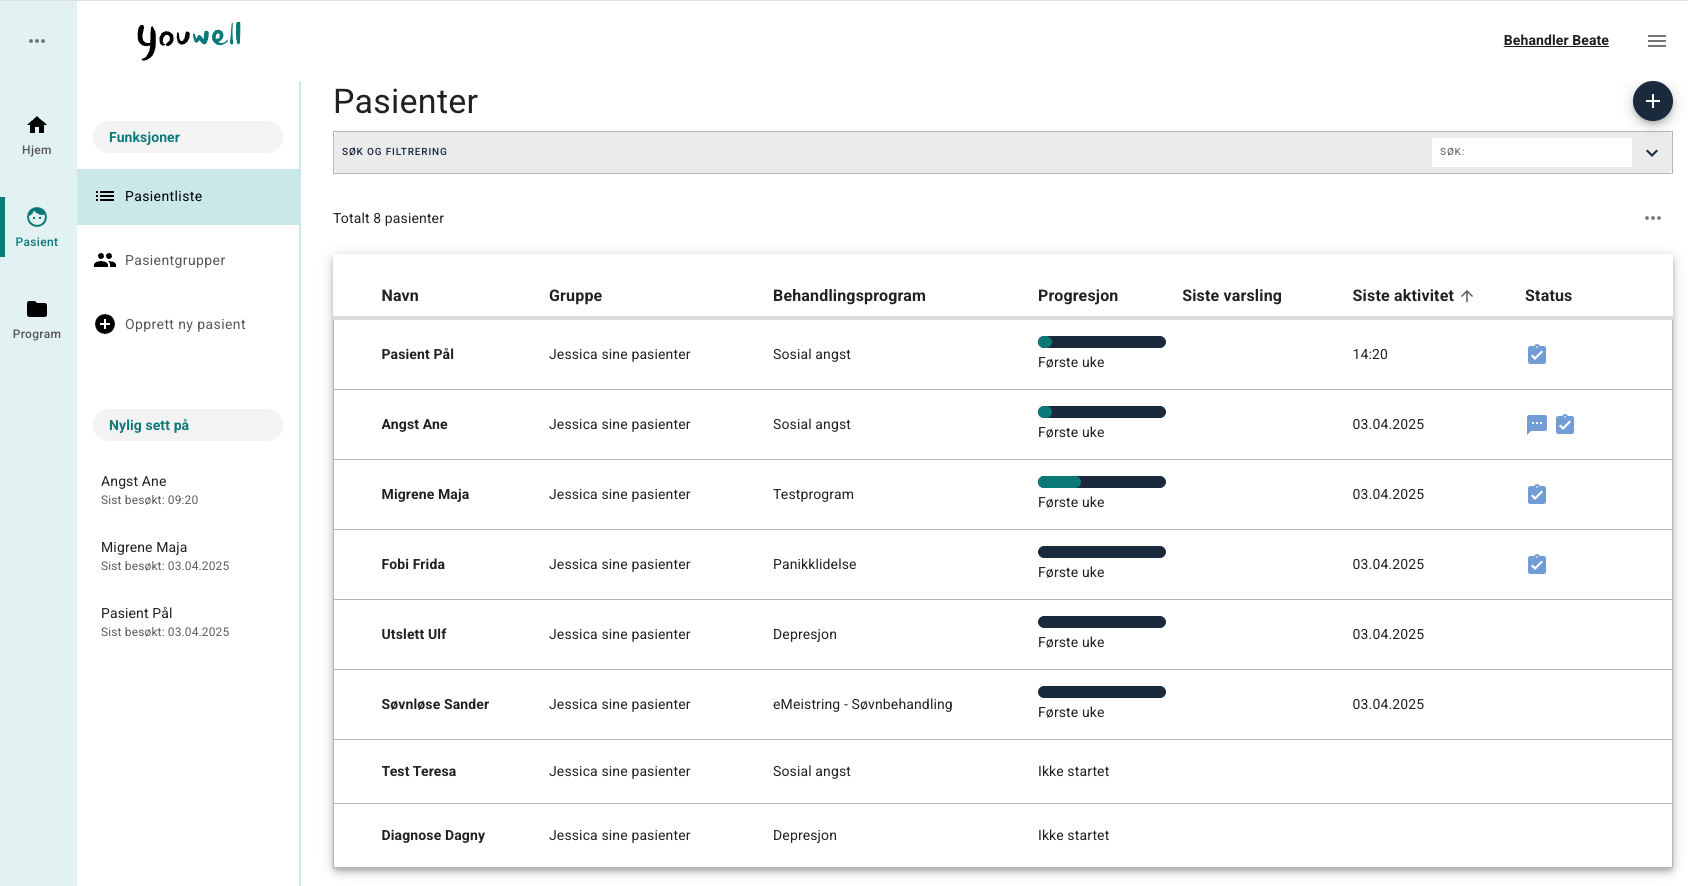Sort by the Gruppe column header
1688x886 pixels.
575,296
